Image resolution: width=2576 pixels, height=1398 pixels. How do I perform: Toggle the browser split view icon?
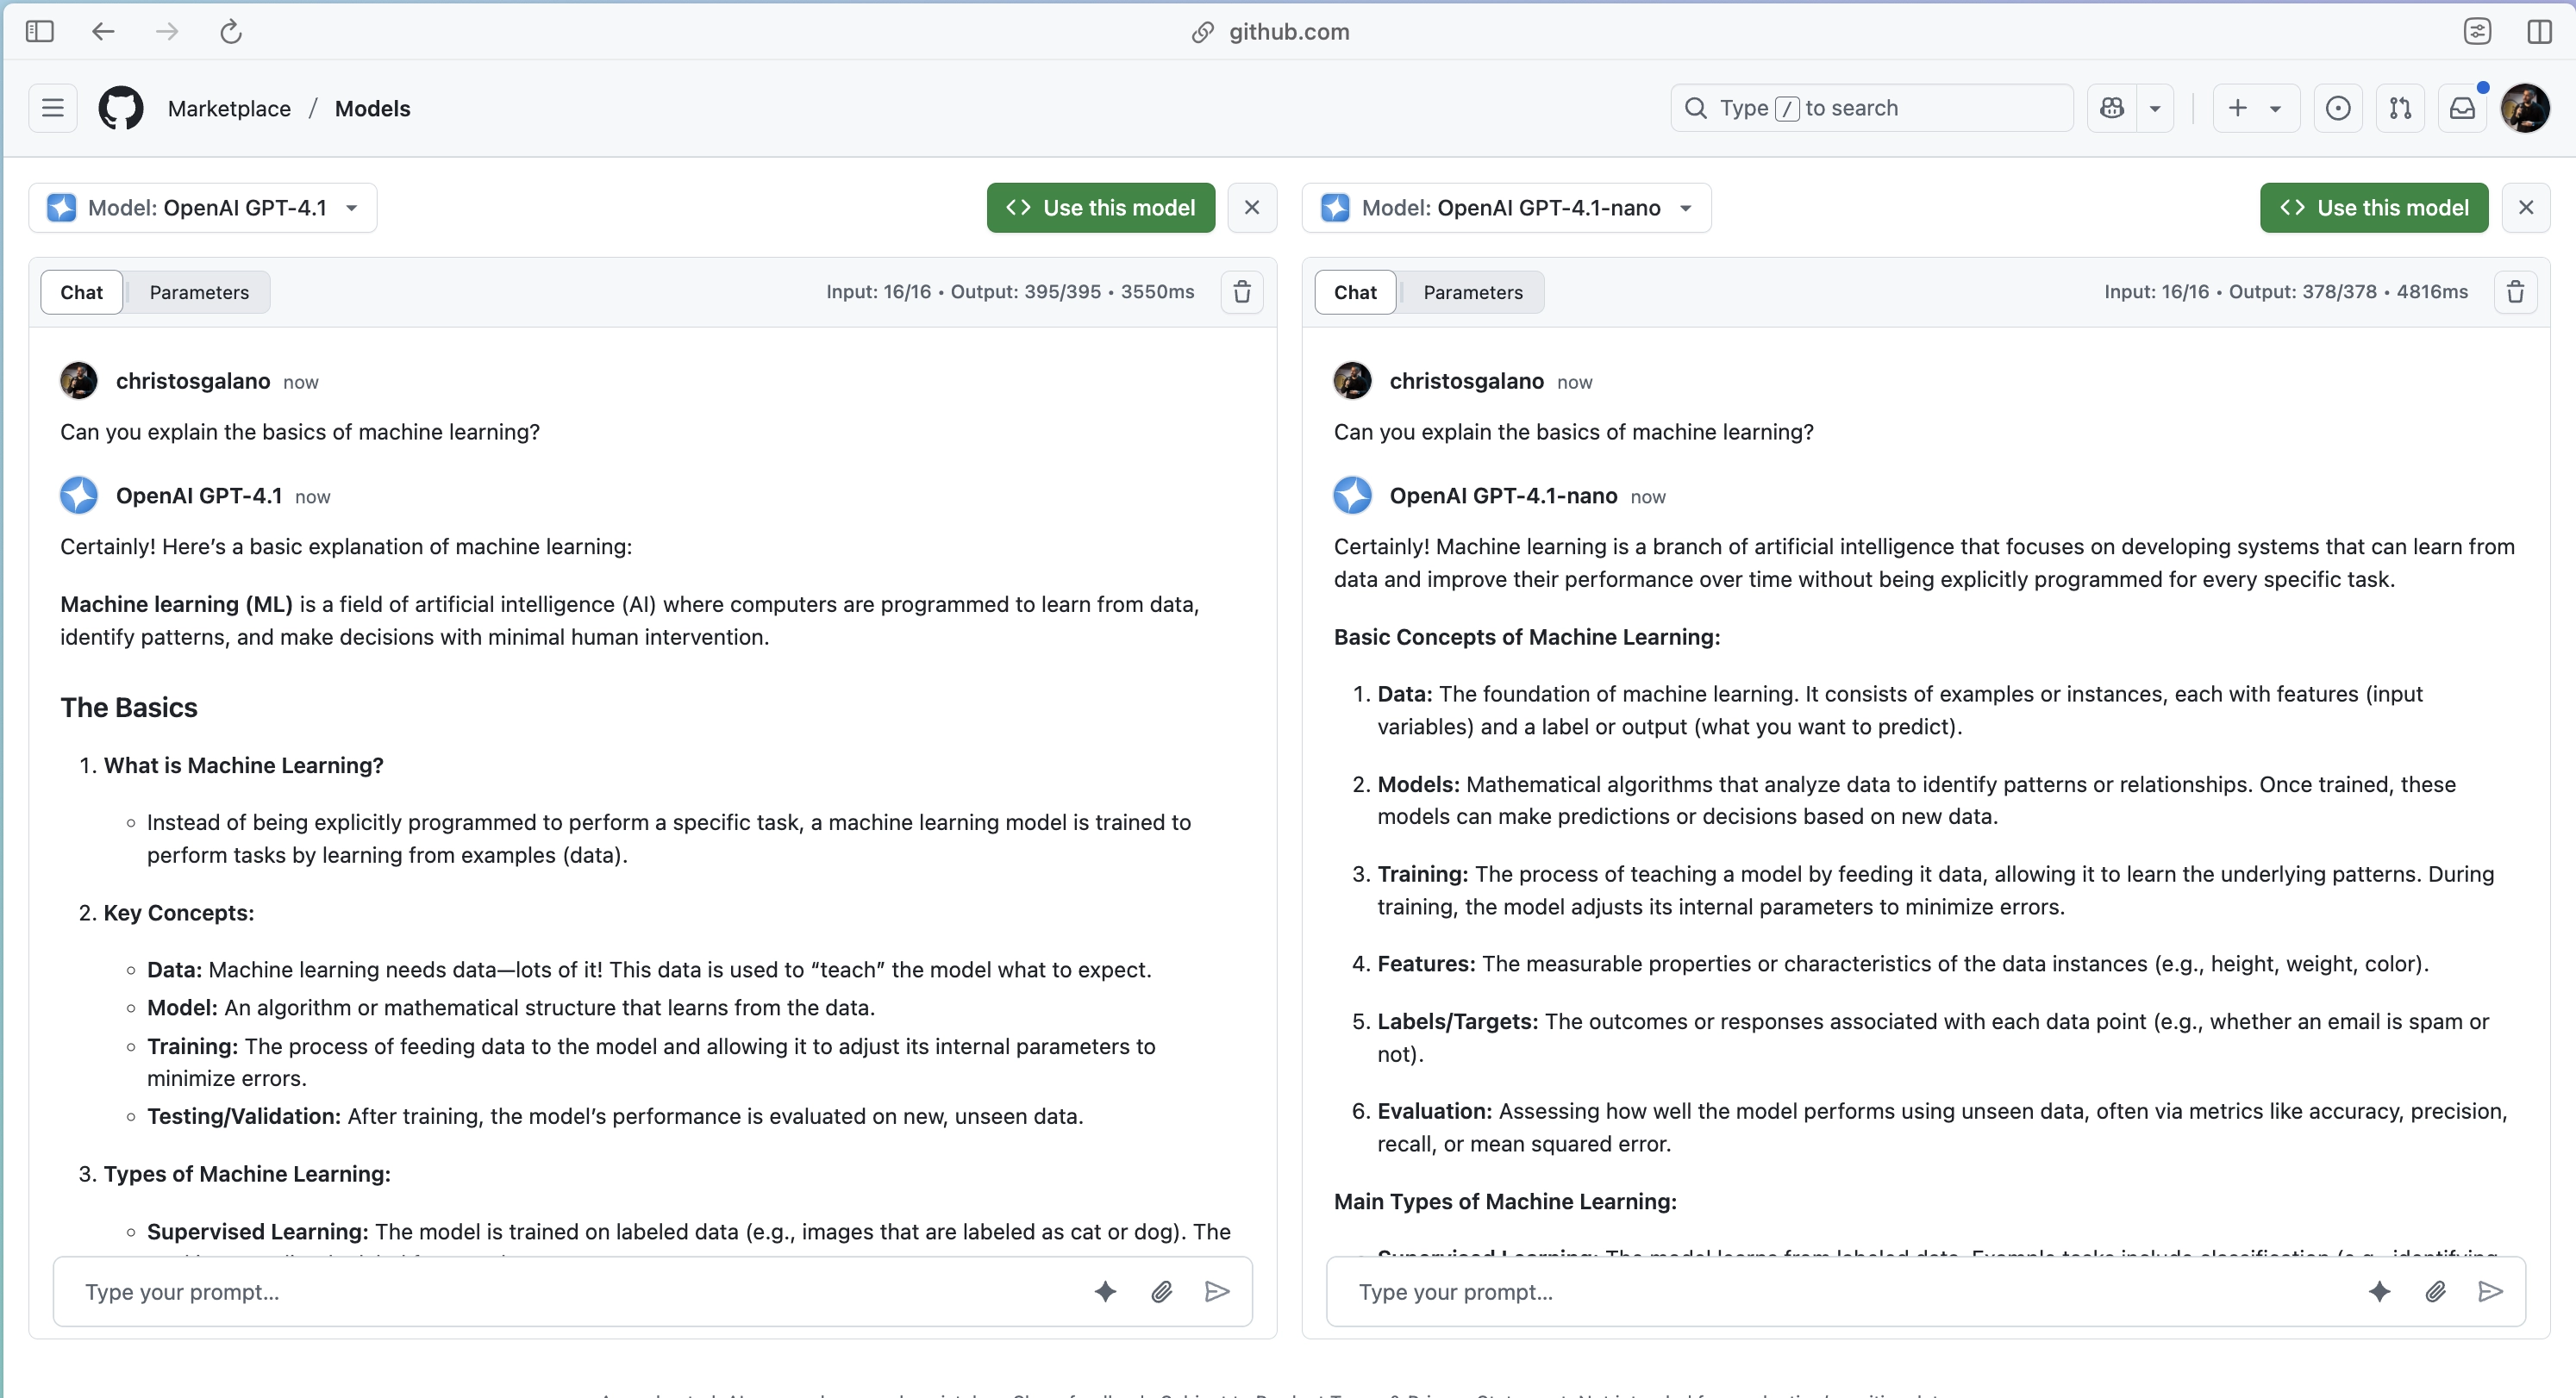(2539, 32)
